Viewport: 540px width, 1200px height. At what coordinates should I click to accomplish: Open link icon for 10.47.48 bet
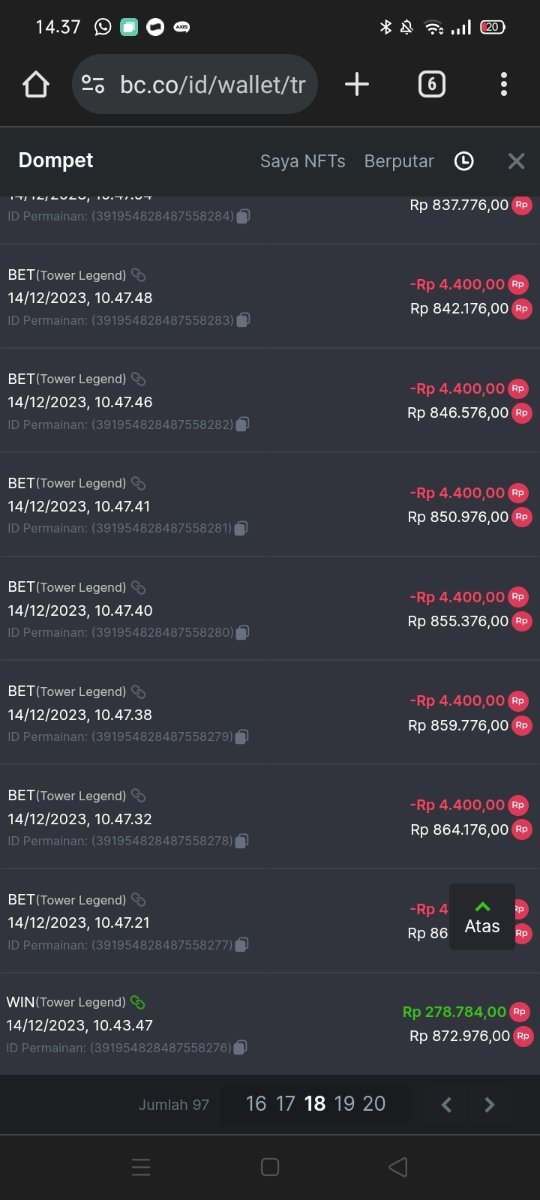tap(139, 275)
